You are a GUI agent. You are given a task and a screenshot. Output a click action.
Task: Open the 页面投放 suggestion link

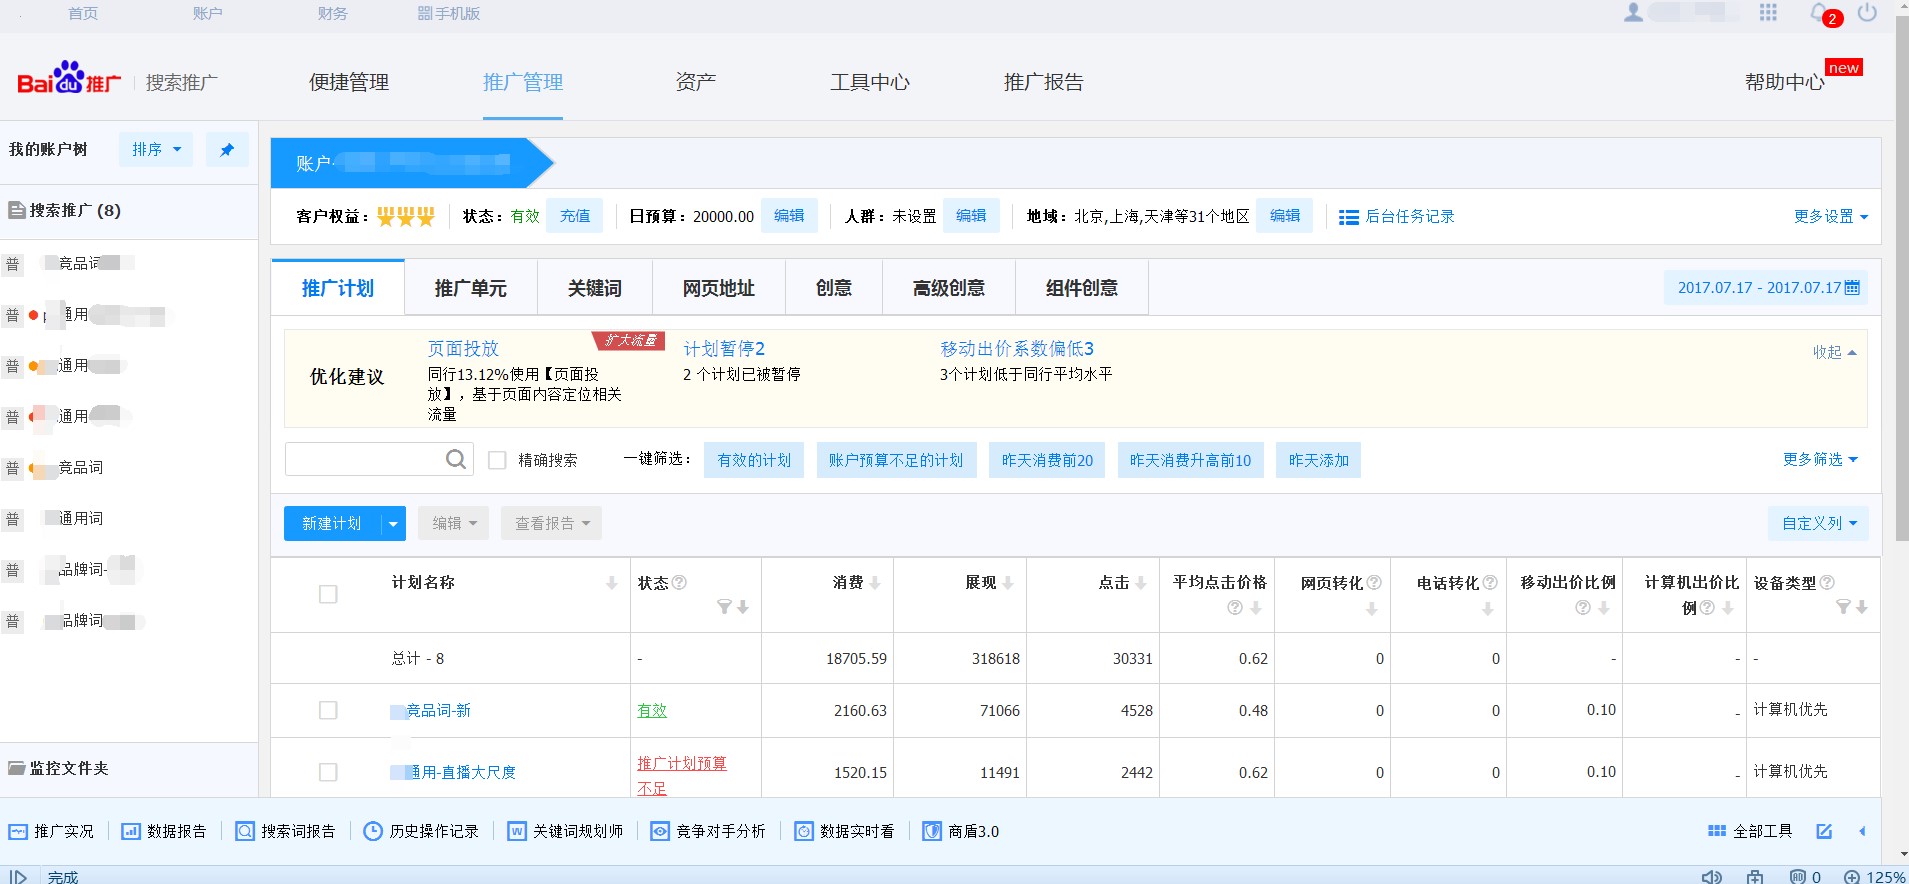[x=463, y=348]
